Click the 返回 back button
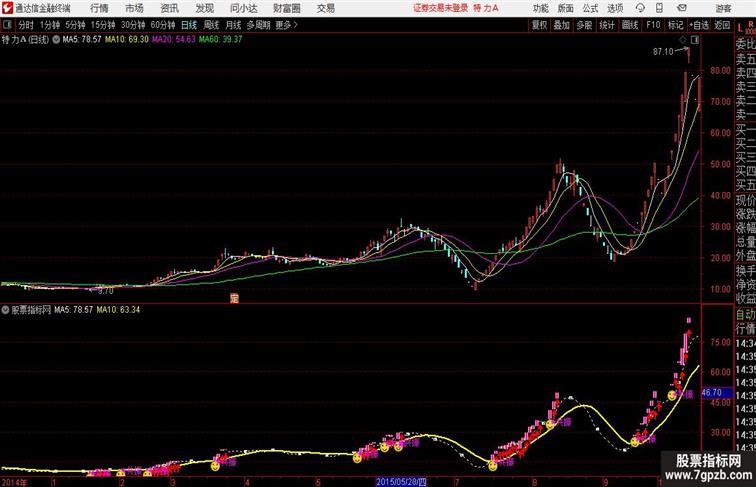This screenshot has height=487, width=756. pos(722,25)
